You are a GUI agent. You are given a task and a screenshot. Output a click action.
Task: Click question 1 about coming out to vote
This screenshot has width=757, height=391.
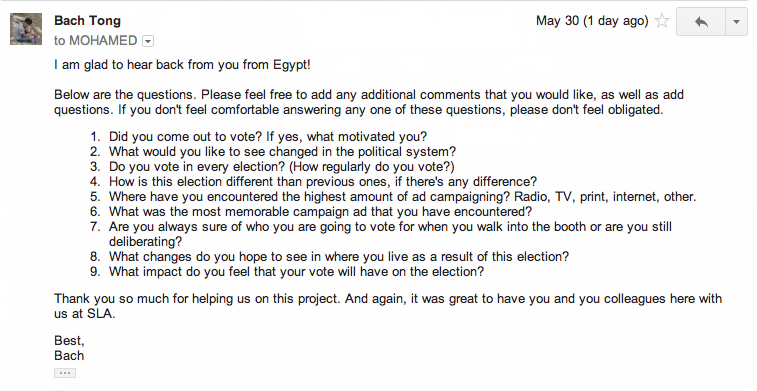[x=267, y=137]
